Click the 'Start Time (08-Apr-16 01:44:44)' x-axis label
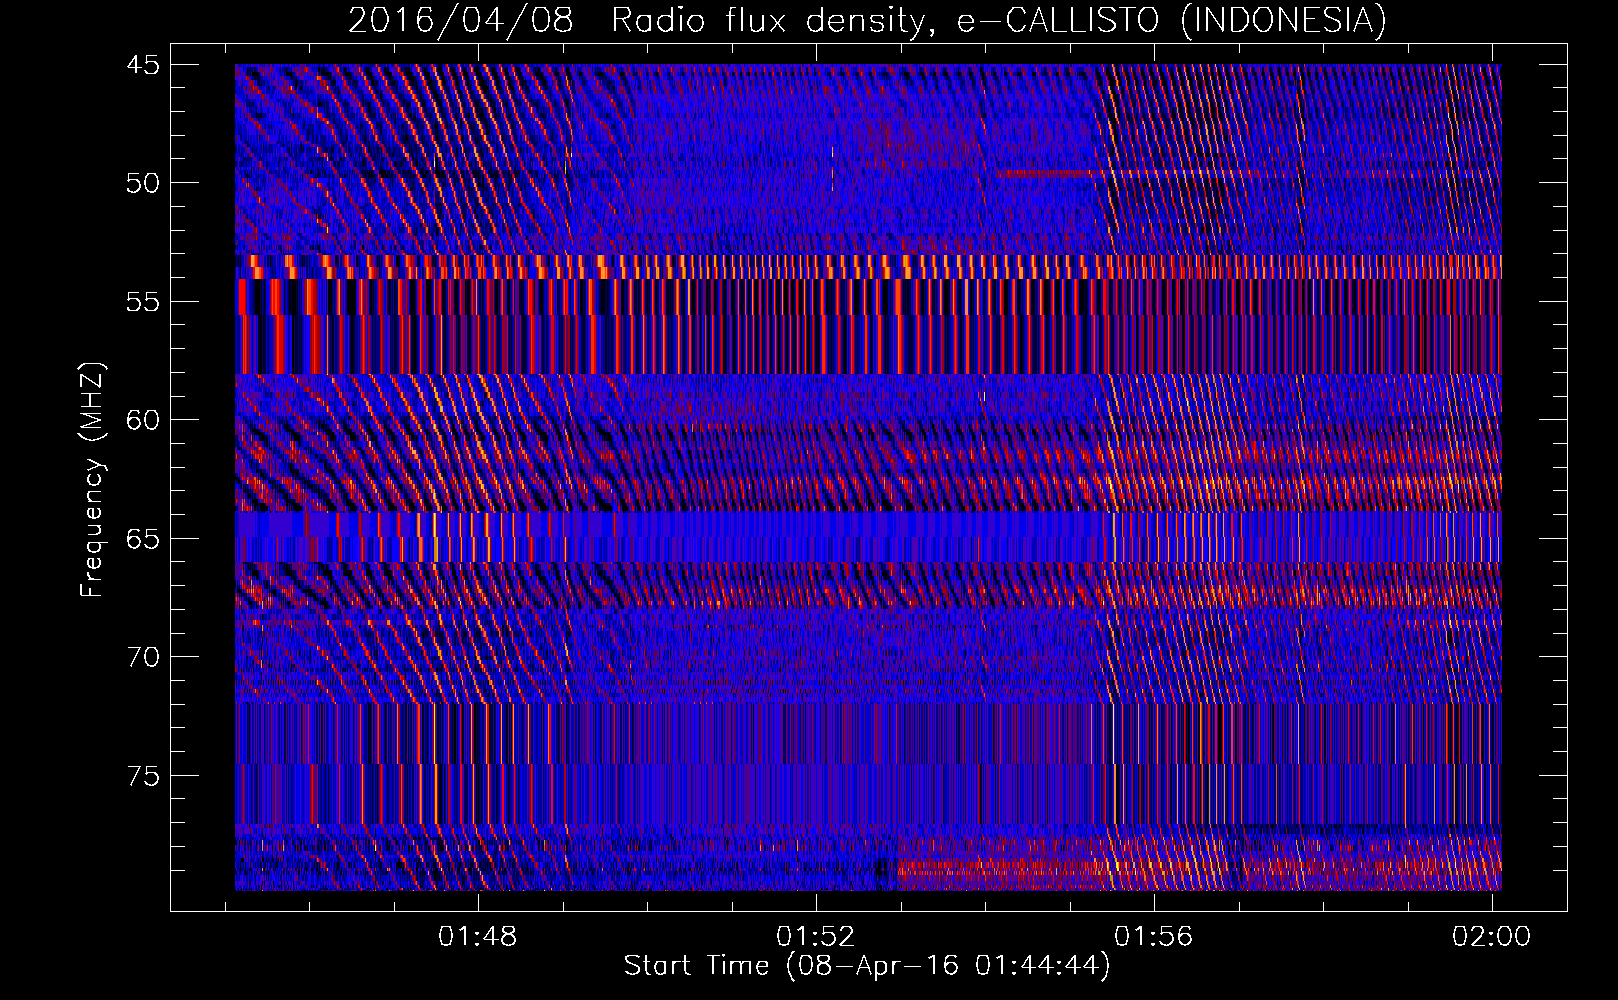This screenshot has height=1000, width=1618. 867,966
